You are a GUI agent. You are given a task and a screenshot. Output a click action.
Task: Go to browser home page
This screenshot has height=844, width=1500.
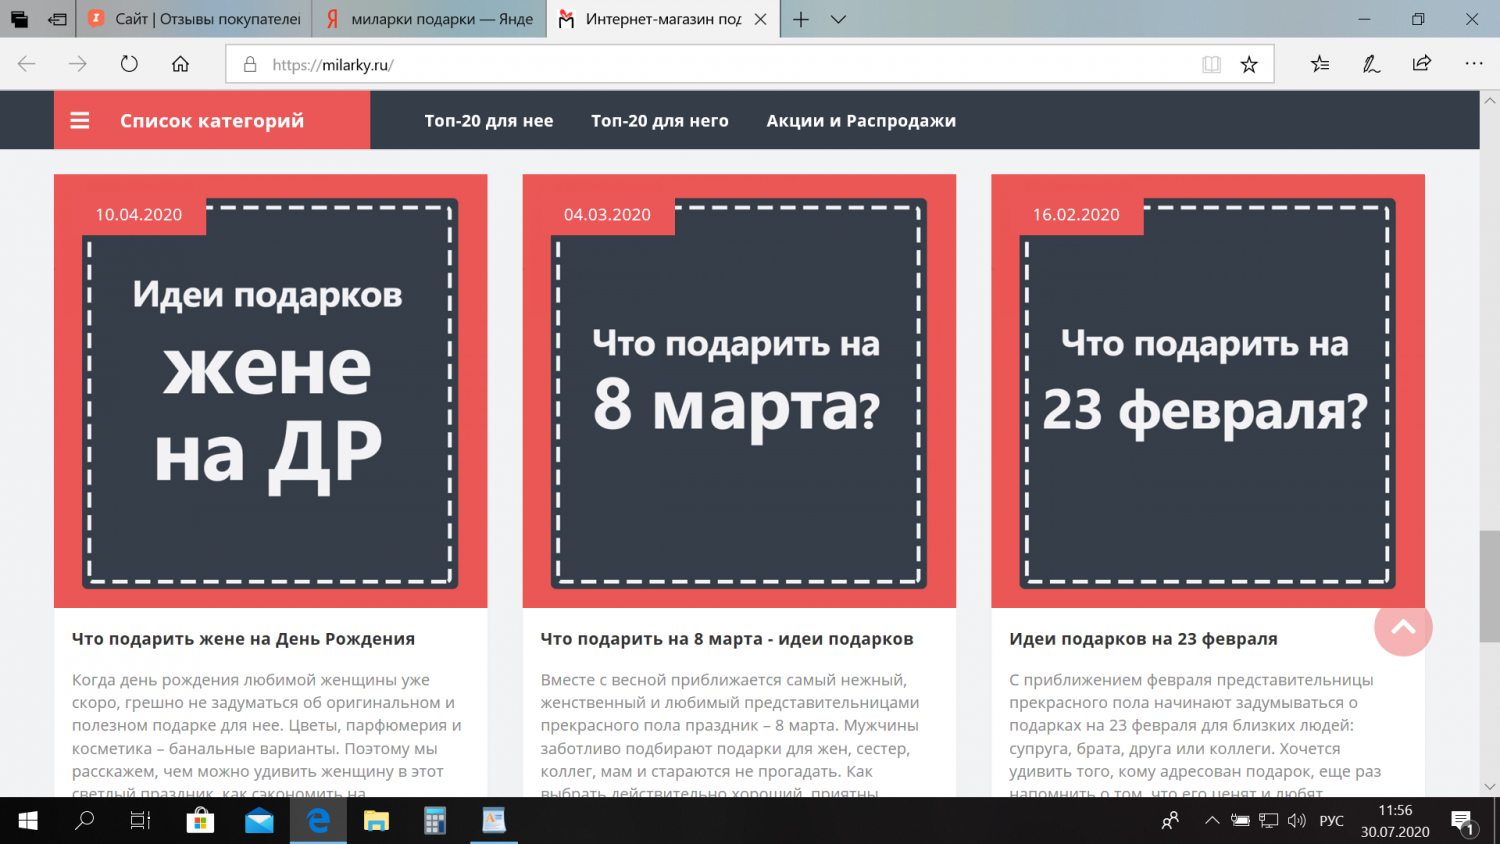pyautogui.click(x=180, y=64)
